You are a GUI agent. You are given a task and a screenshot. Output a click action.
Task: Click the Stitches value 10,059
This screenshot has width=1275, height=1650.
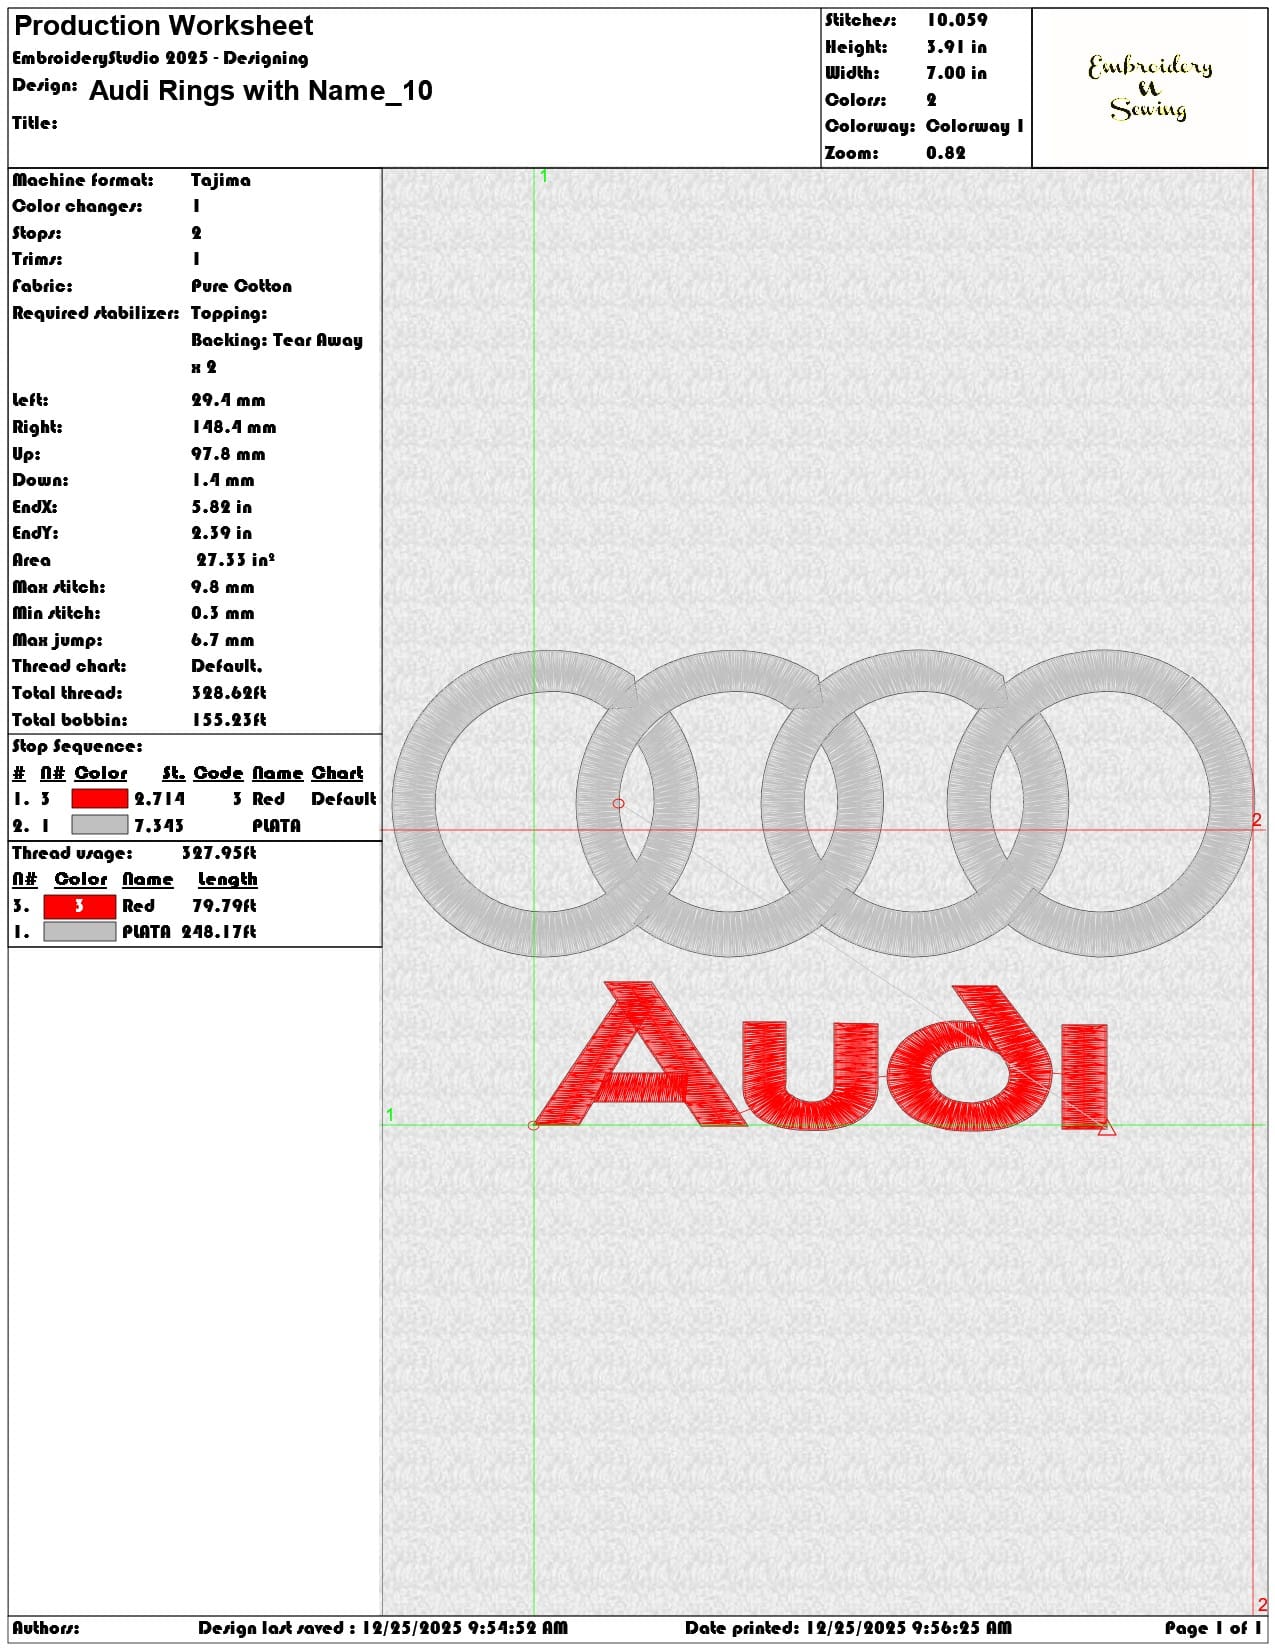956,20
